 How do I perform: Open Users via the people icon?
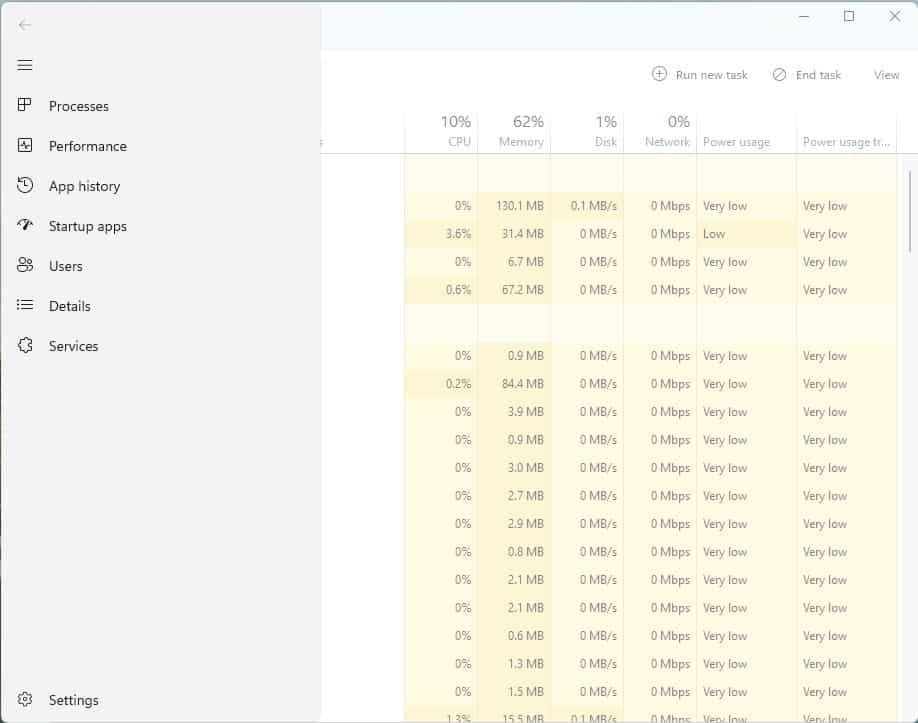tap(24, 266)
